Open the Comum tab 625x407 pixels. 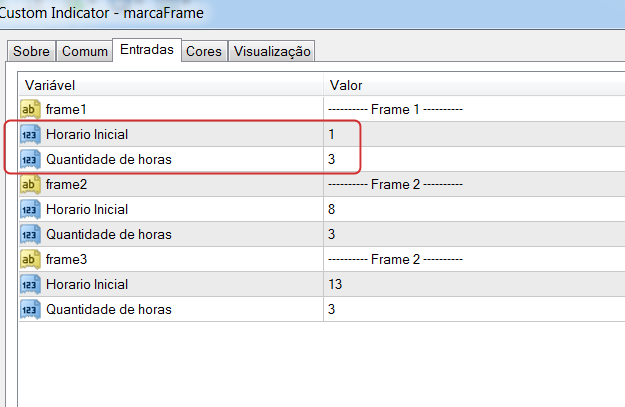(85, 51)
